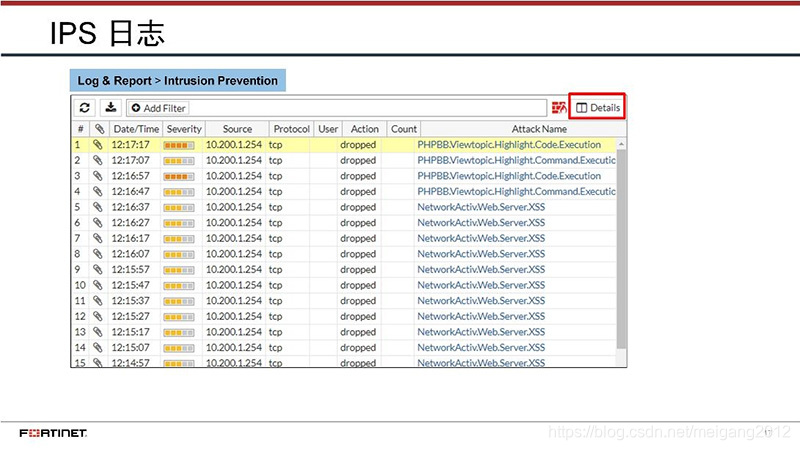
Task: Click row number 13
Action: click(80, 332)
